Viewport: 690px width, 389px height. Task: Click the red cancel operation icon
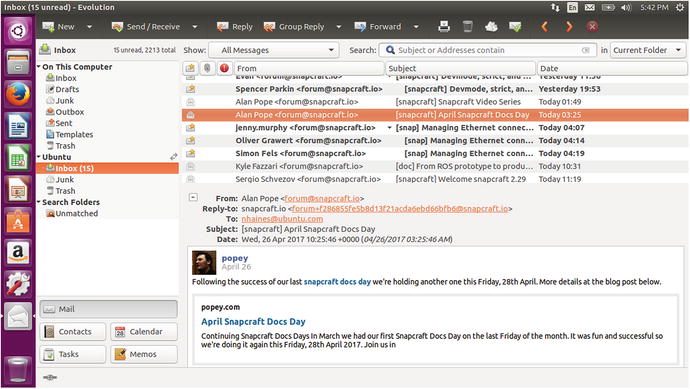click(x=592, y=27)
